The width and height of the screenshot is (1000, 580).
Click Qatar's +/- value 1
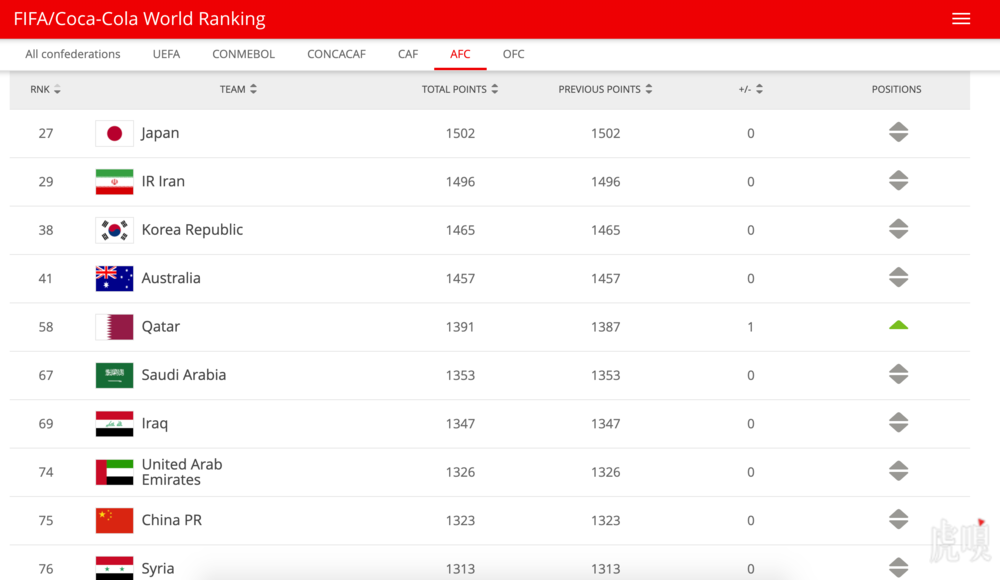tap(751, 327)
